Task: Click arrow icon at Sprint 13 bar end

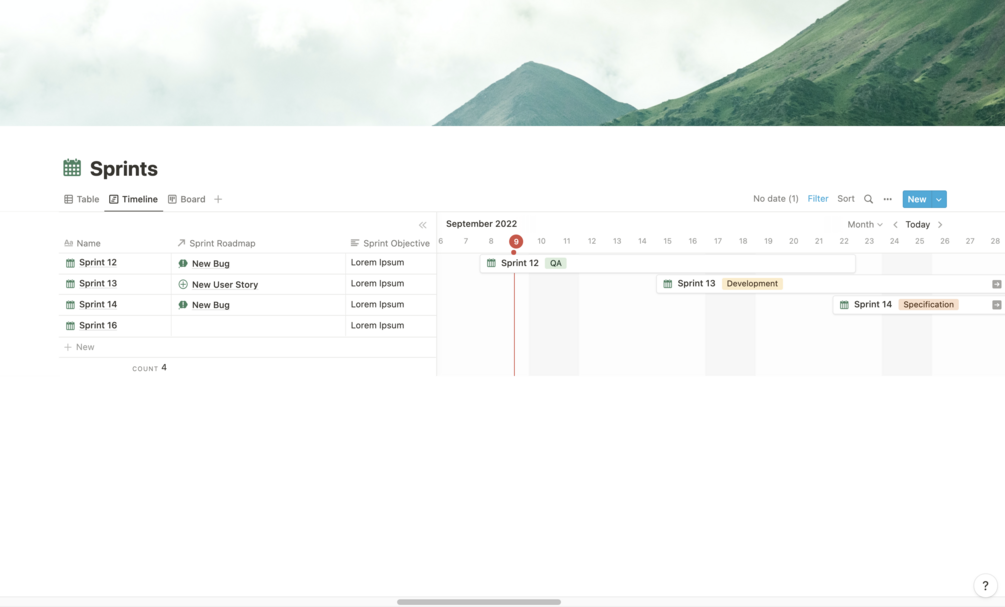Action: (x=997, y=284)
